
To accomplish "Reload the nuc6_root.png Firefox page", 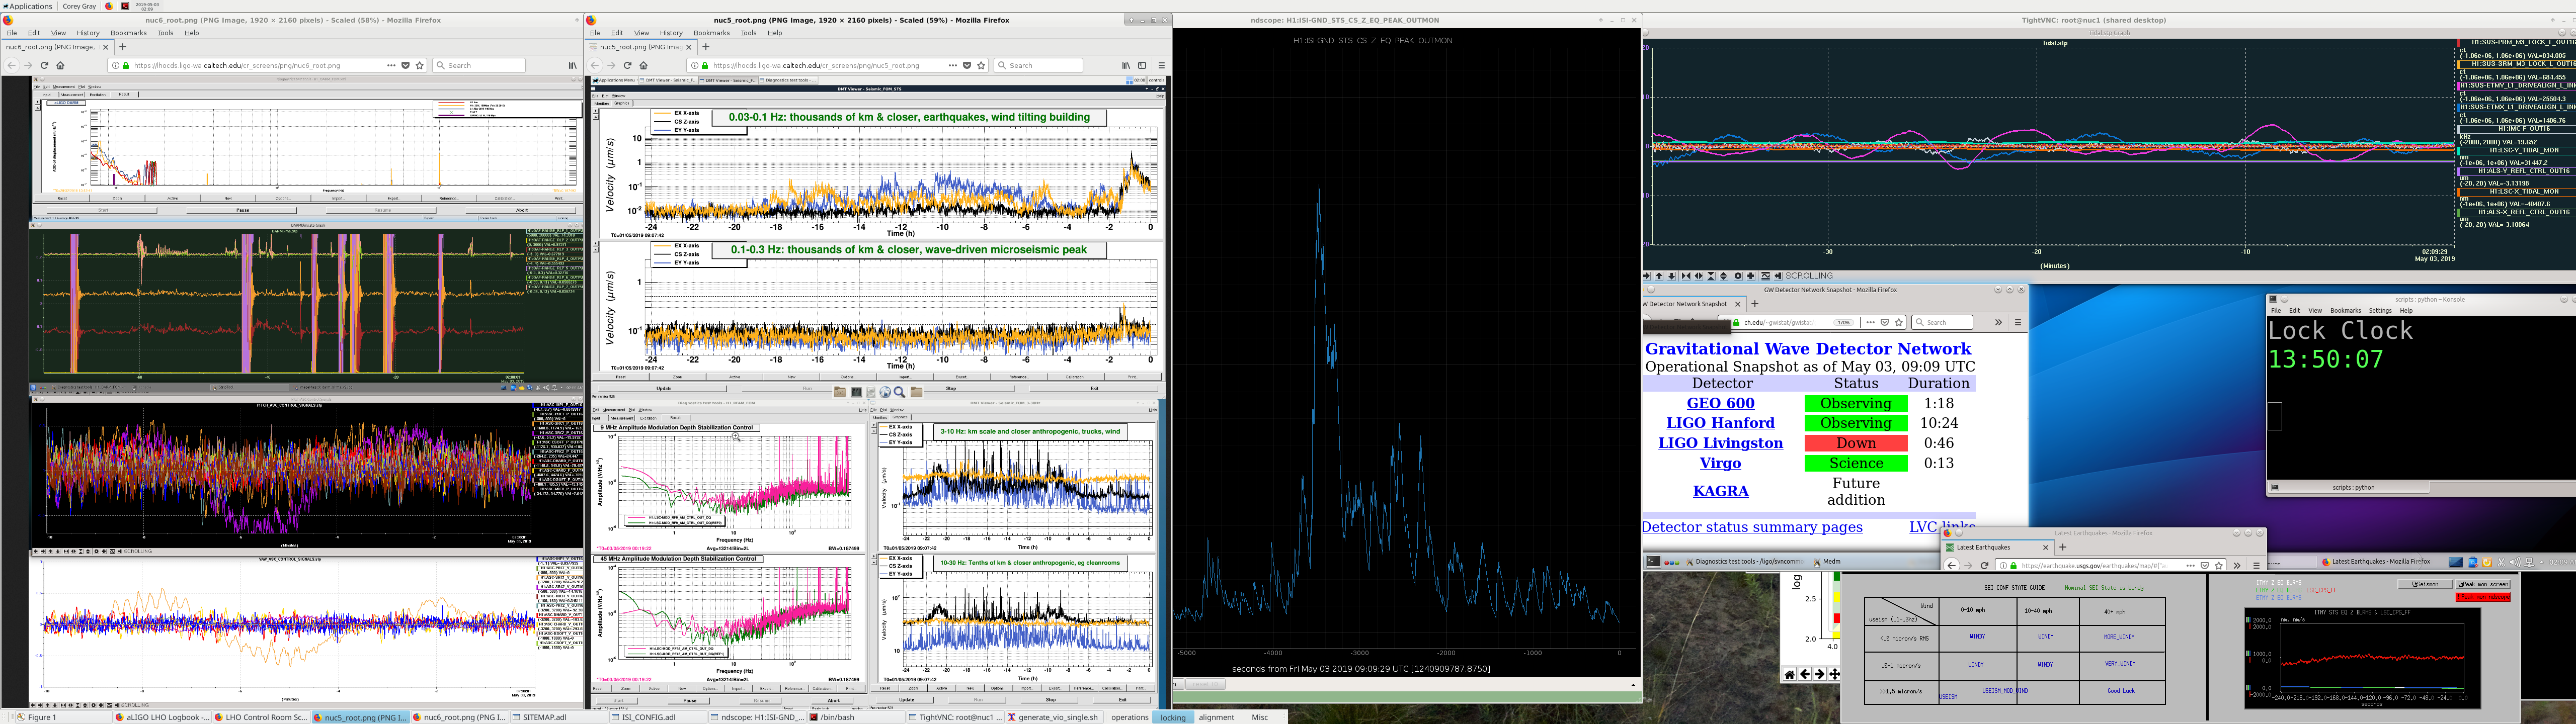I will click(44, 65).
